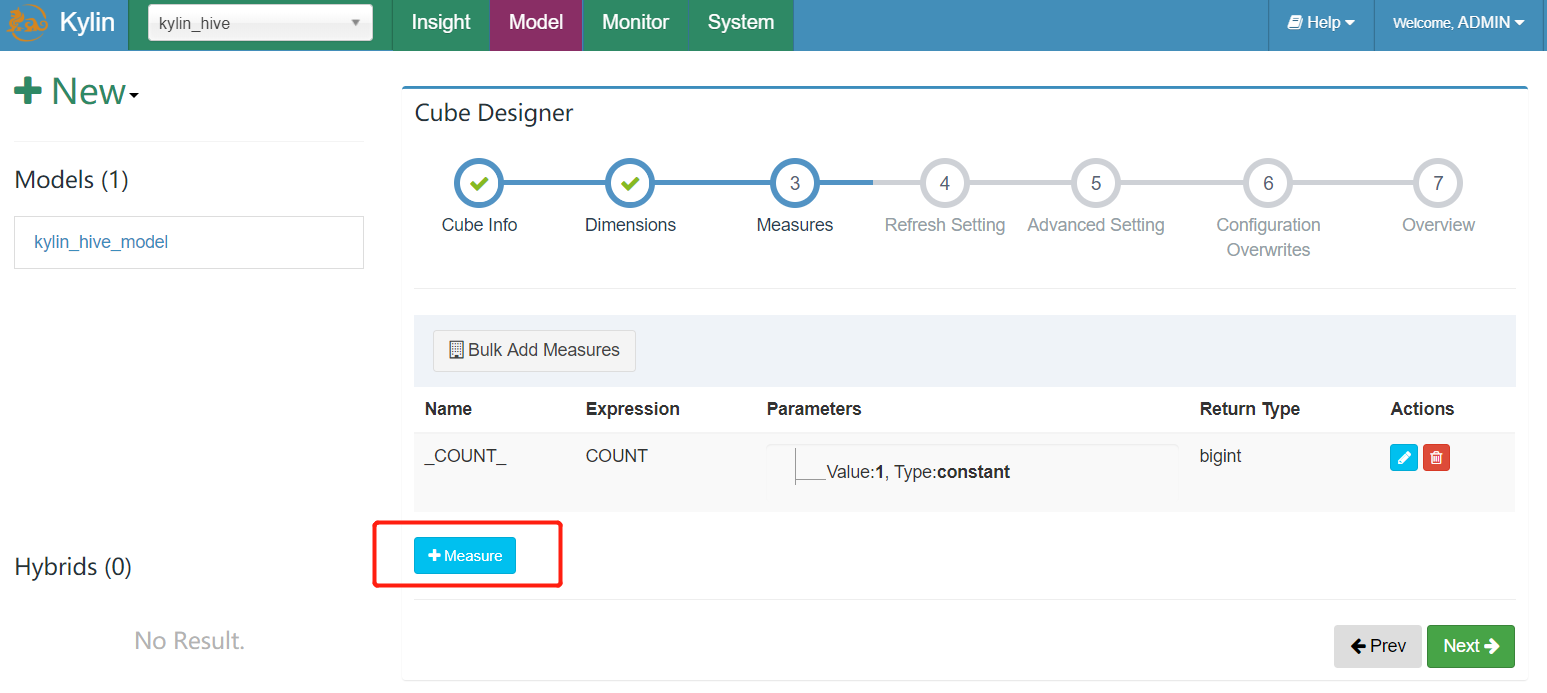Go to step 4 Refresh Setting circle
Image resolution: width=1547 pixels, height=693 pixels.
pyautogui.click(x=945, y=184)
